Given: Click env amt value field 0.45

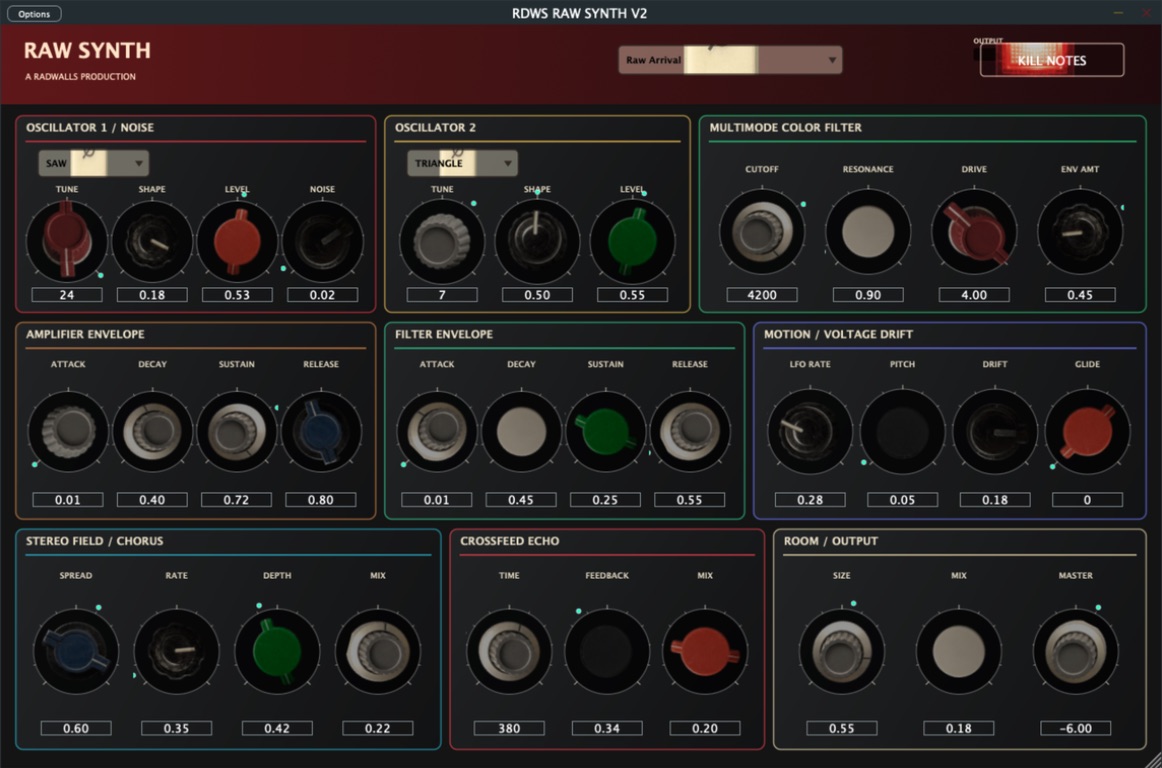Looking at the screenshot, I should [1080, 295].
